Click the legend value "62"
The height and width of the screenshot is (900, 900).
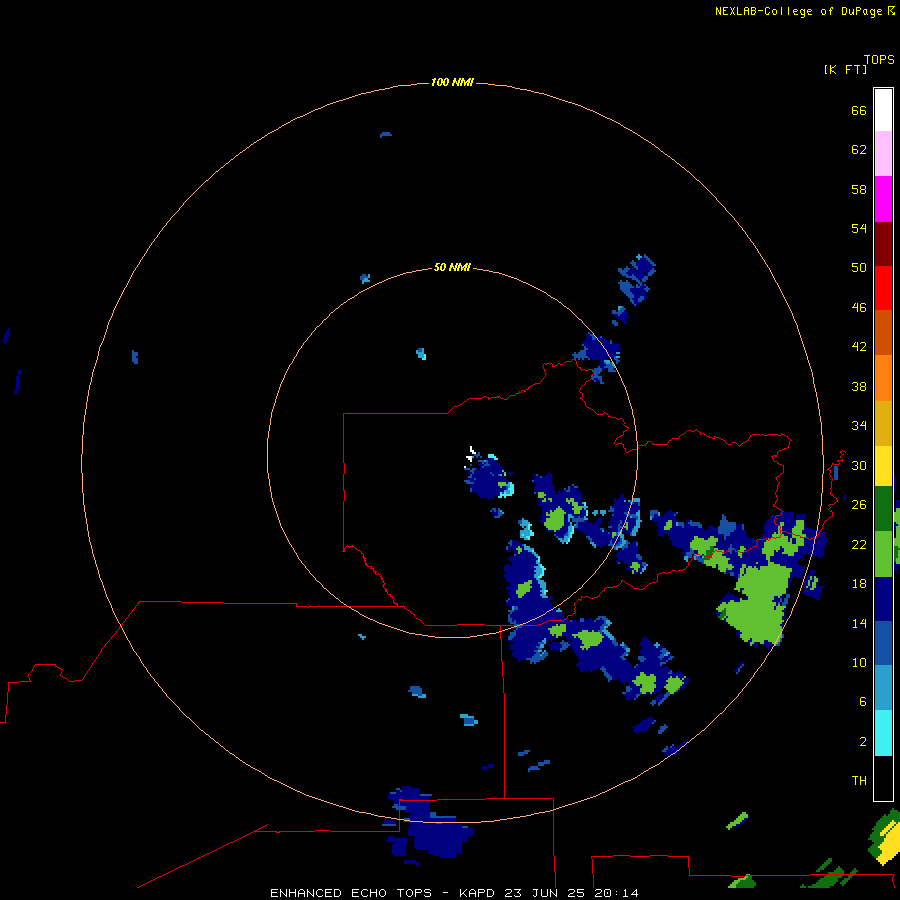[x=859, y=150]
